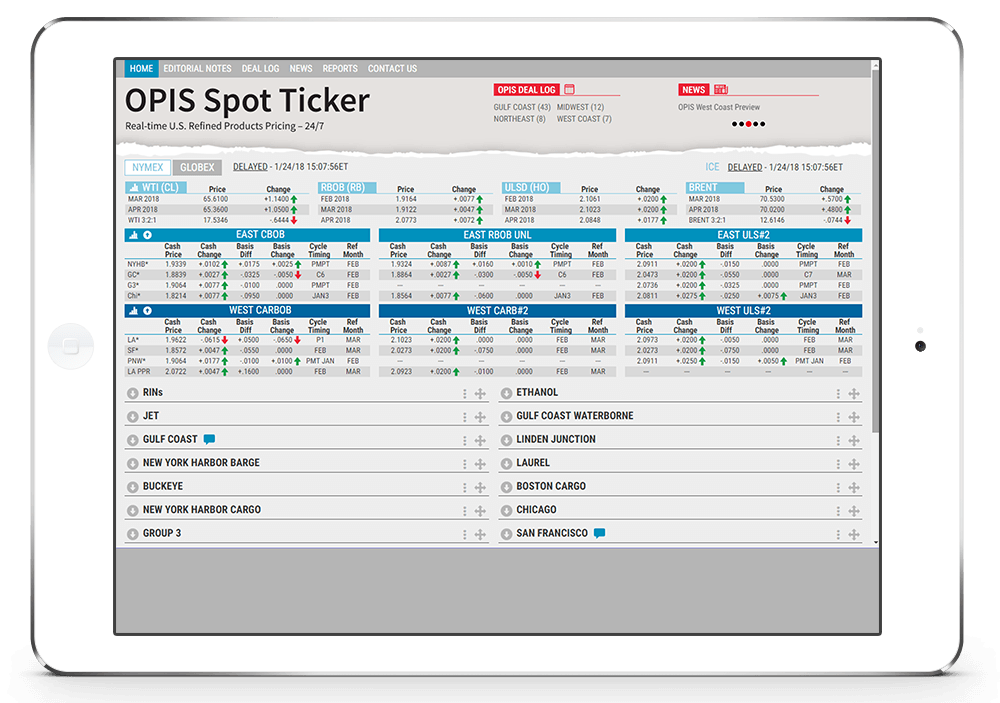Screen dimensions: 1000x703
Task: Collapse the WEST CARBOB panel with its arrow toggle
Action: click(147, 311)
